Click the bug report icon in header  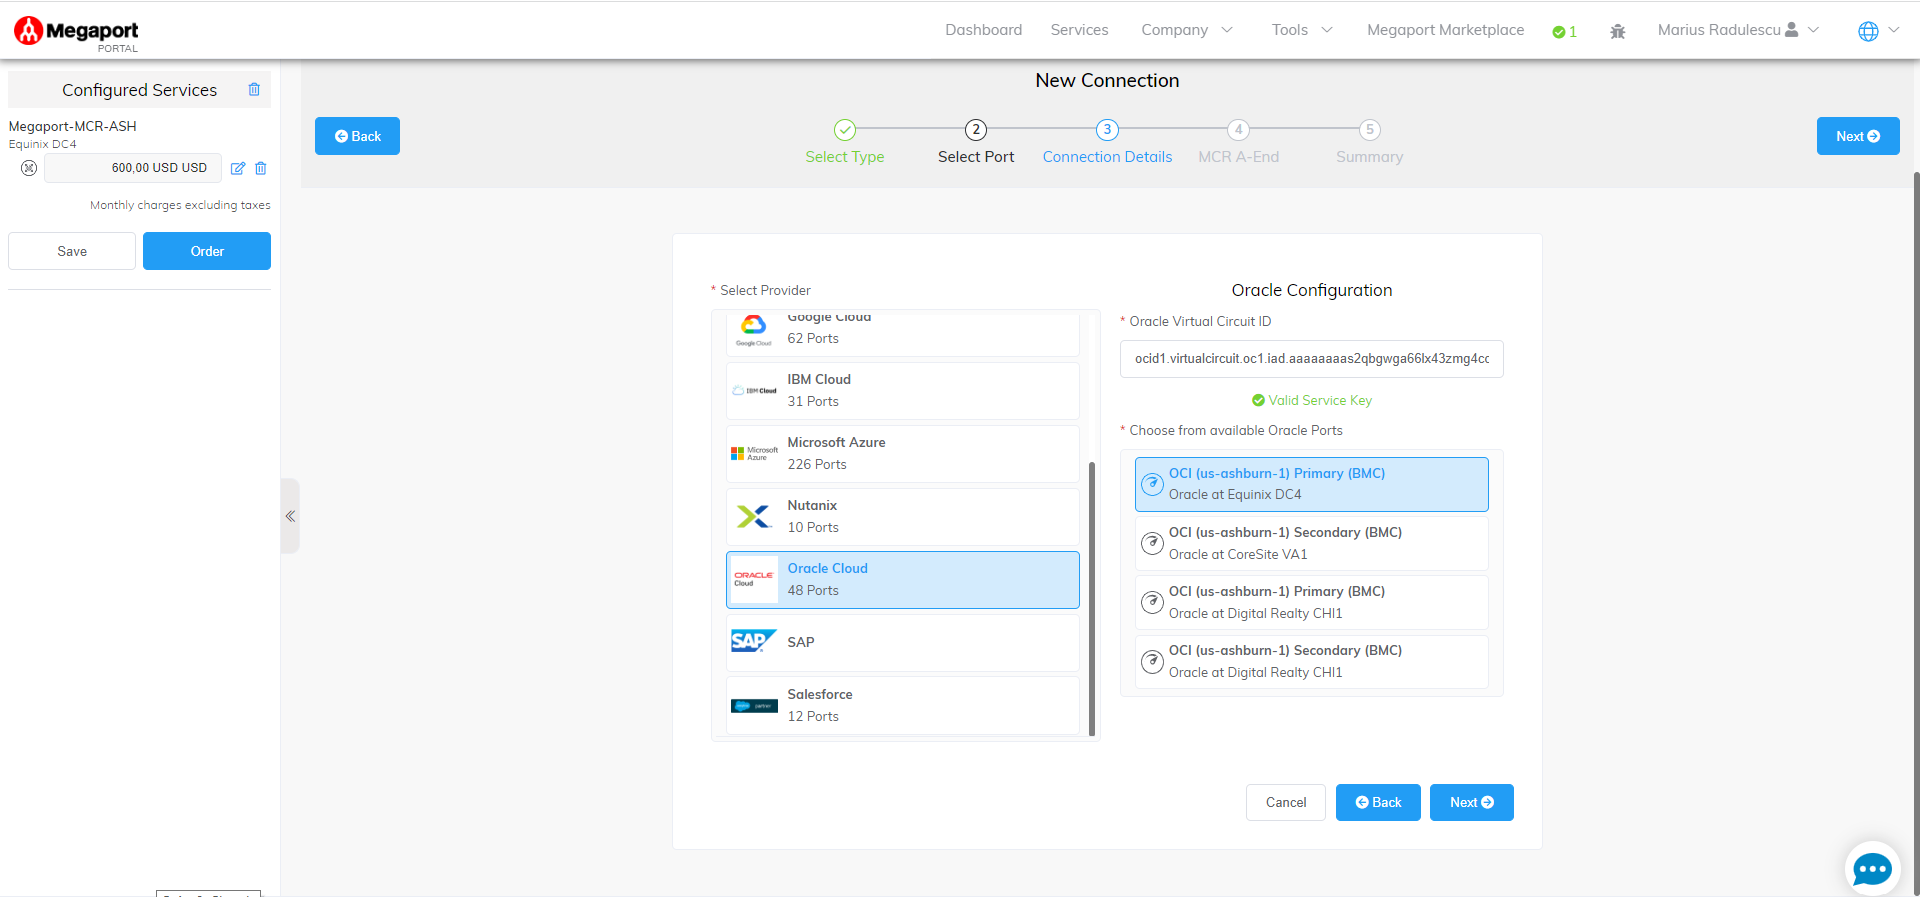(1617, 31)
